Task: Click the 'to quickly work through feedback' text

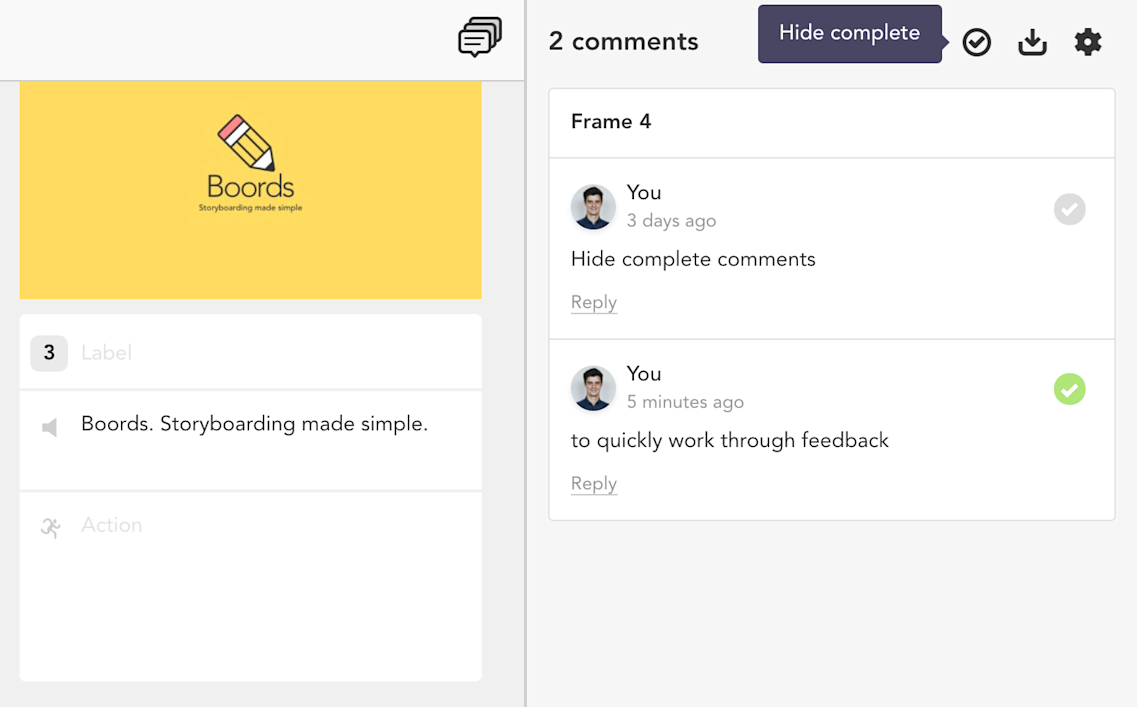Action: tap(729, 441)
